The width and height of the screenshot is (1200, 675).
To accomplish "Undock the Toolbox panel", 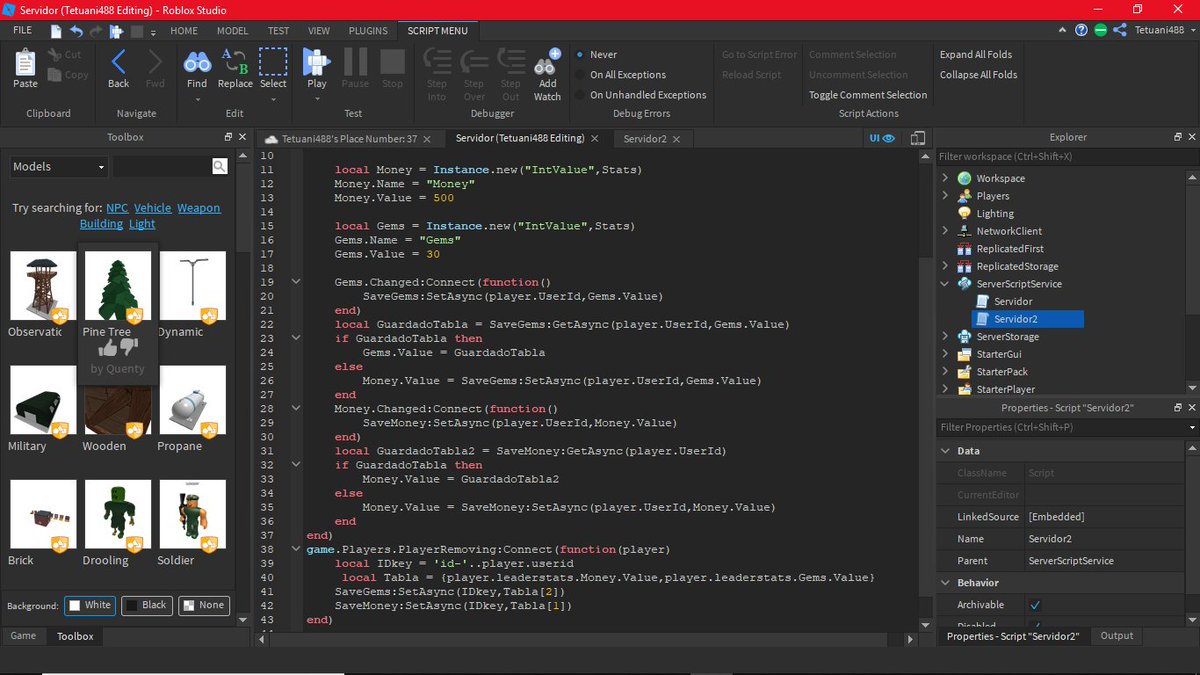I will pos(228,137).
